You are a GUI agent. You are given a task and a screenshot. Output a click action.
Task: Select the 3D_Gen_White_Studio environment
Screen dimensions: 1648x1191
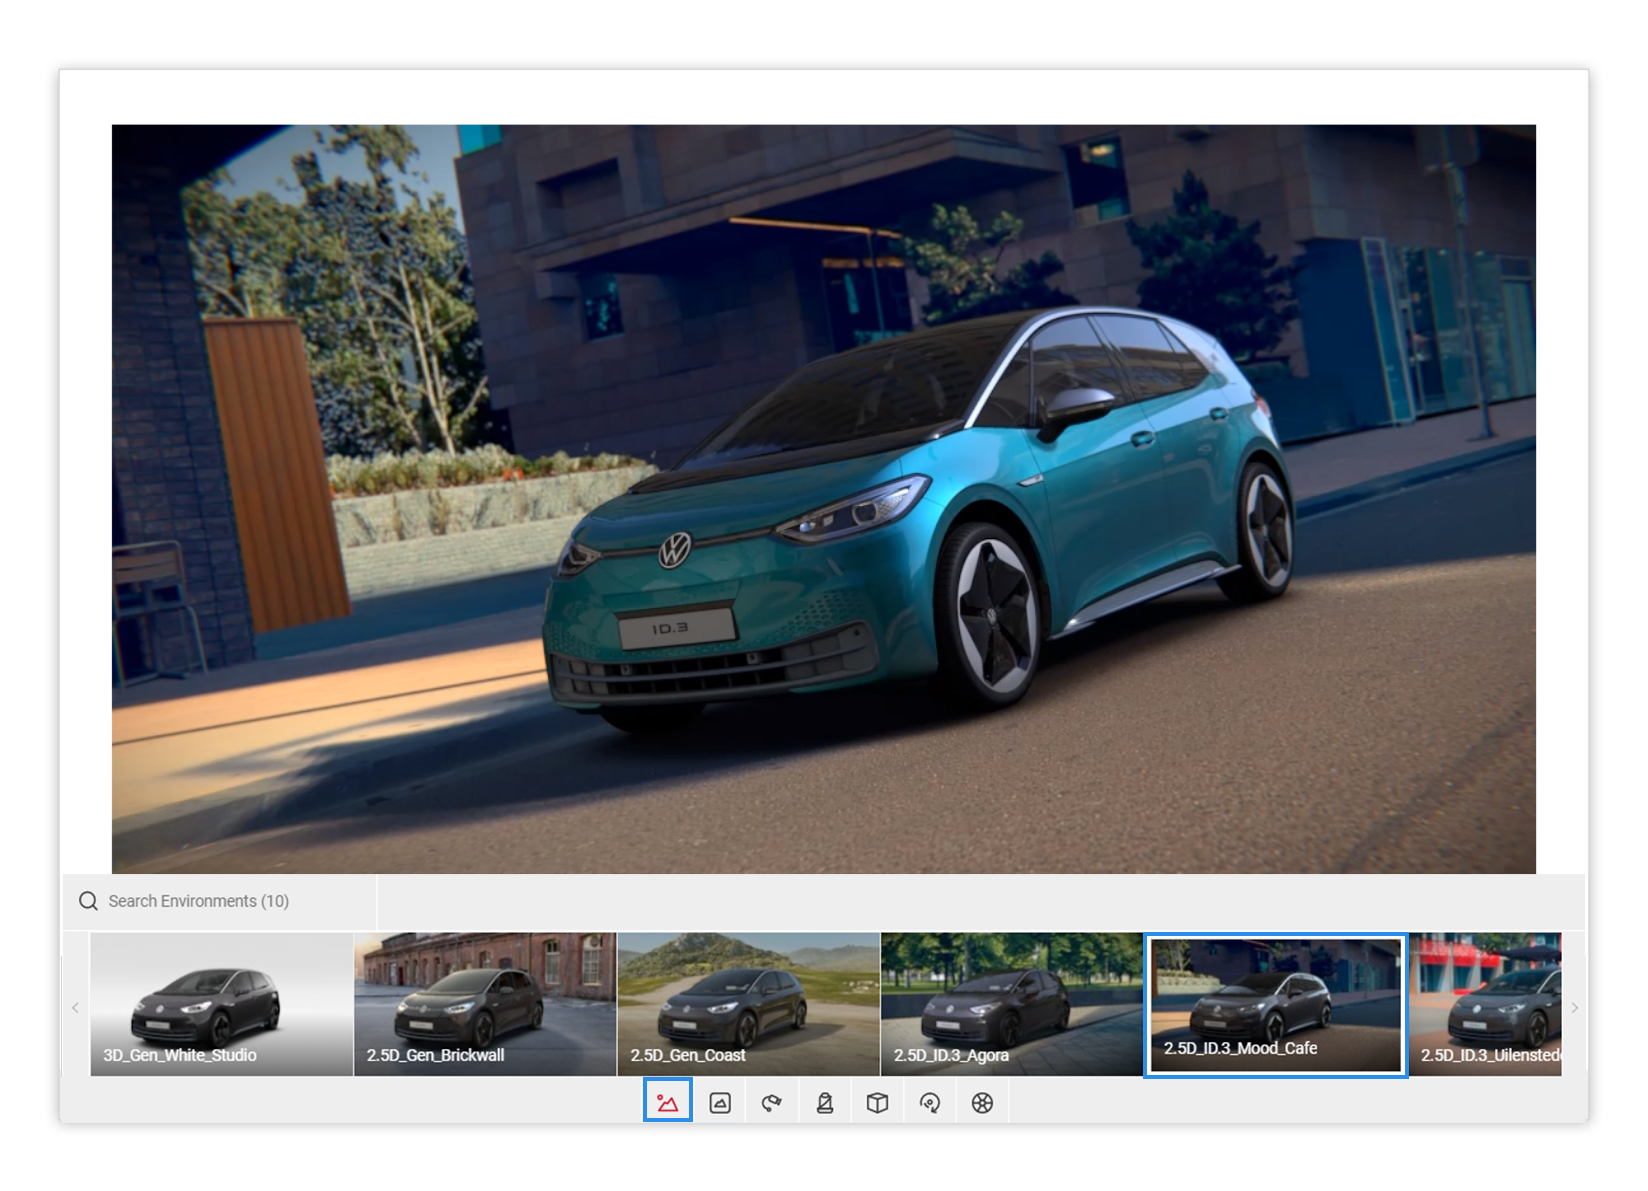(x=221, y=1004)
